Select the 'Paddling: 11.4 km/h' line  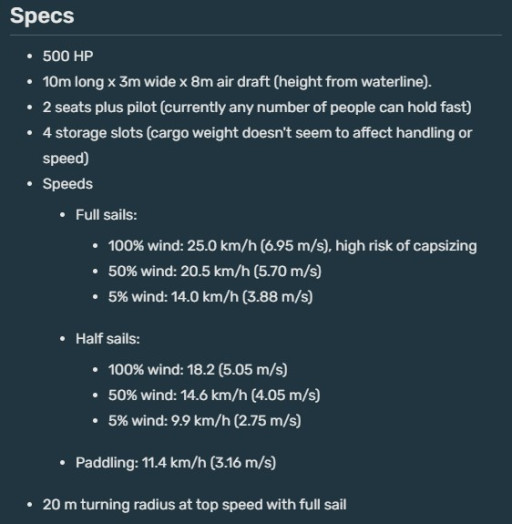pyautogui.click(x=176, y=463)
